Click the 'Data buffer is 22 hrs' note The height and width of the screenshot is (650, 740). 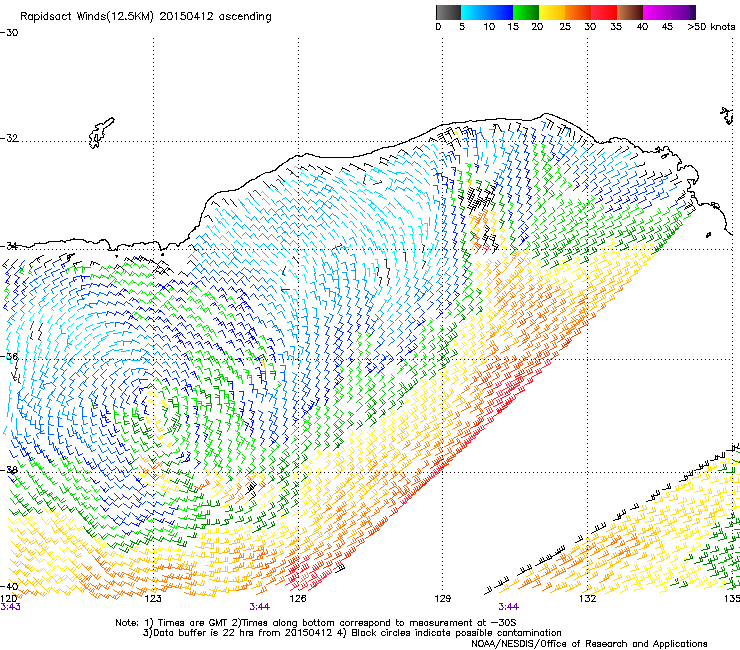pos(352,633)
